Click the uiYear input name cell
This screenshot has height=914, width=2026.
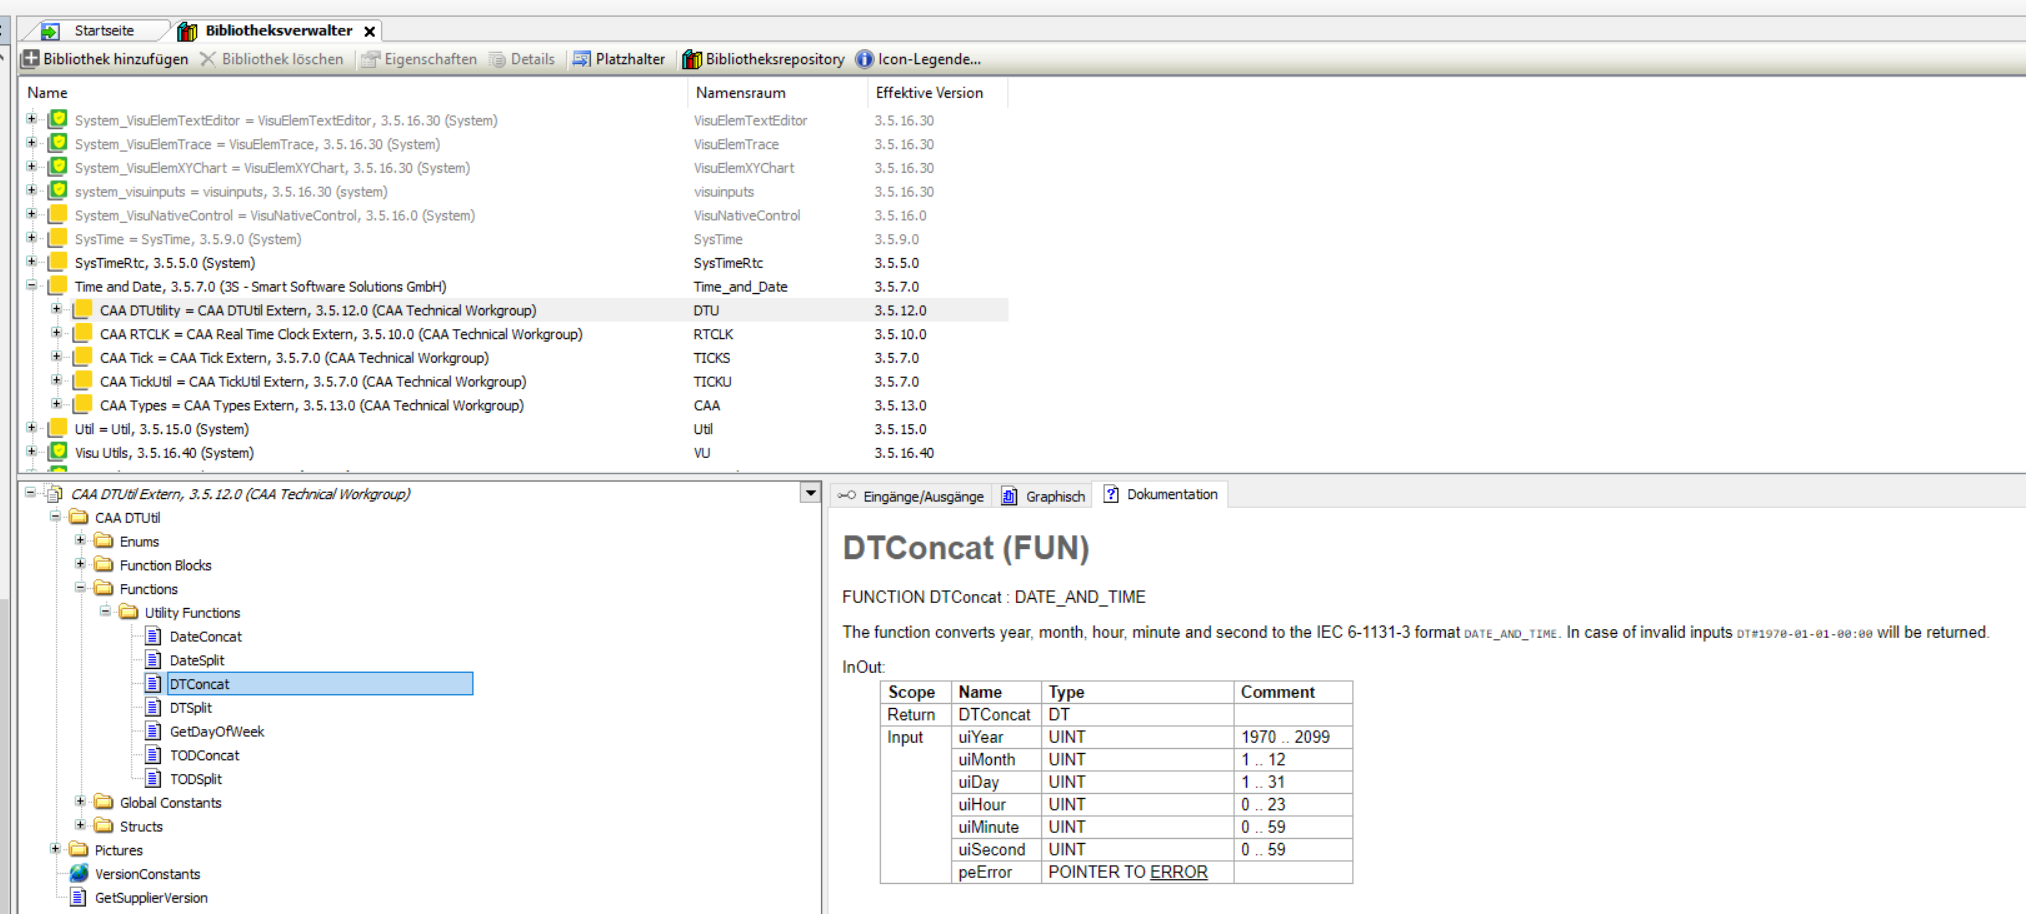click(995, 737)
